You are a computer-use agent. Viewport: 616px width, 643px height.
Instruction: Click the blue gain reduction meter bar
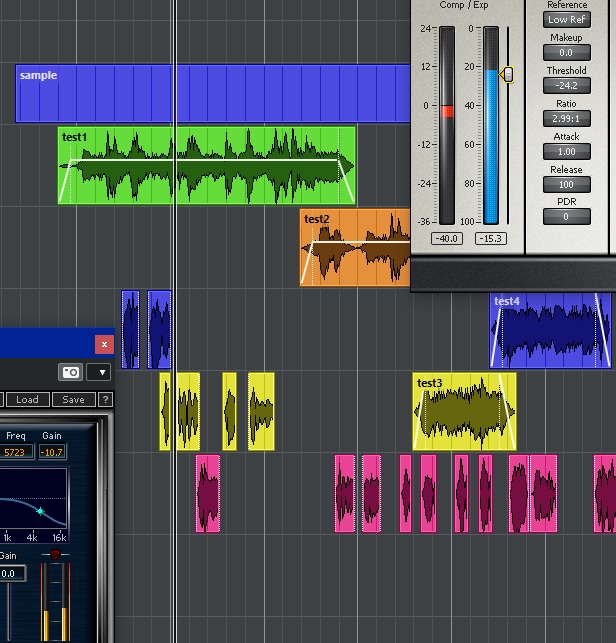tap(491, 146)
